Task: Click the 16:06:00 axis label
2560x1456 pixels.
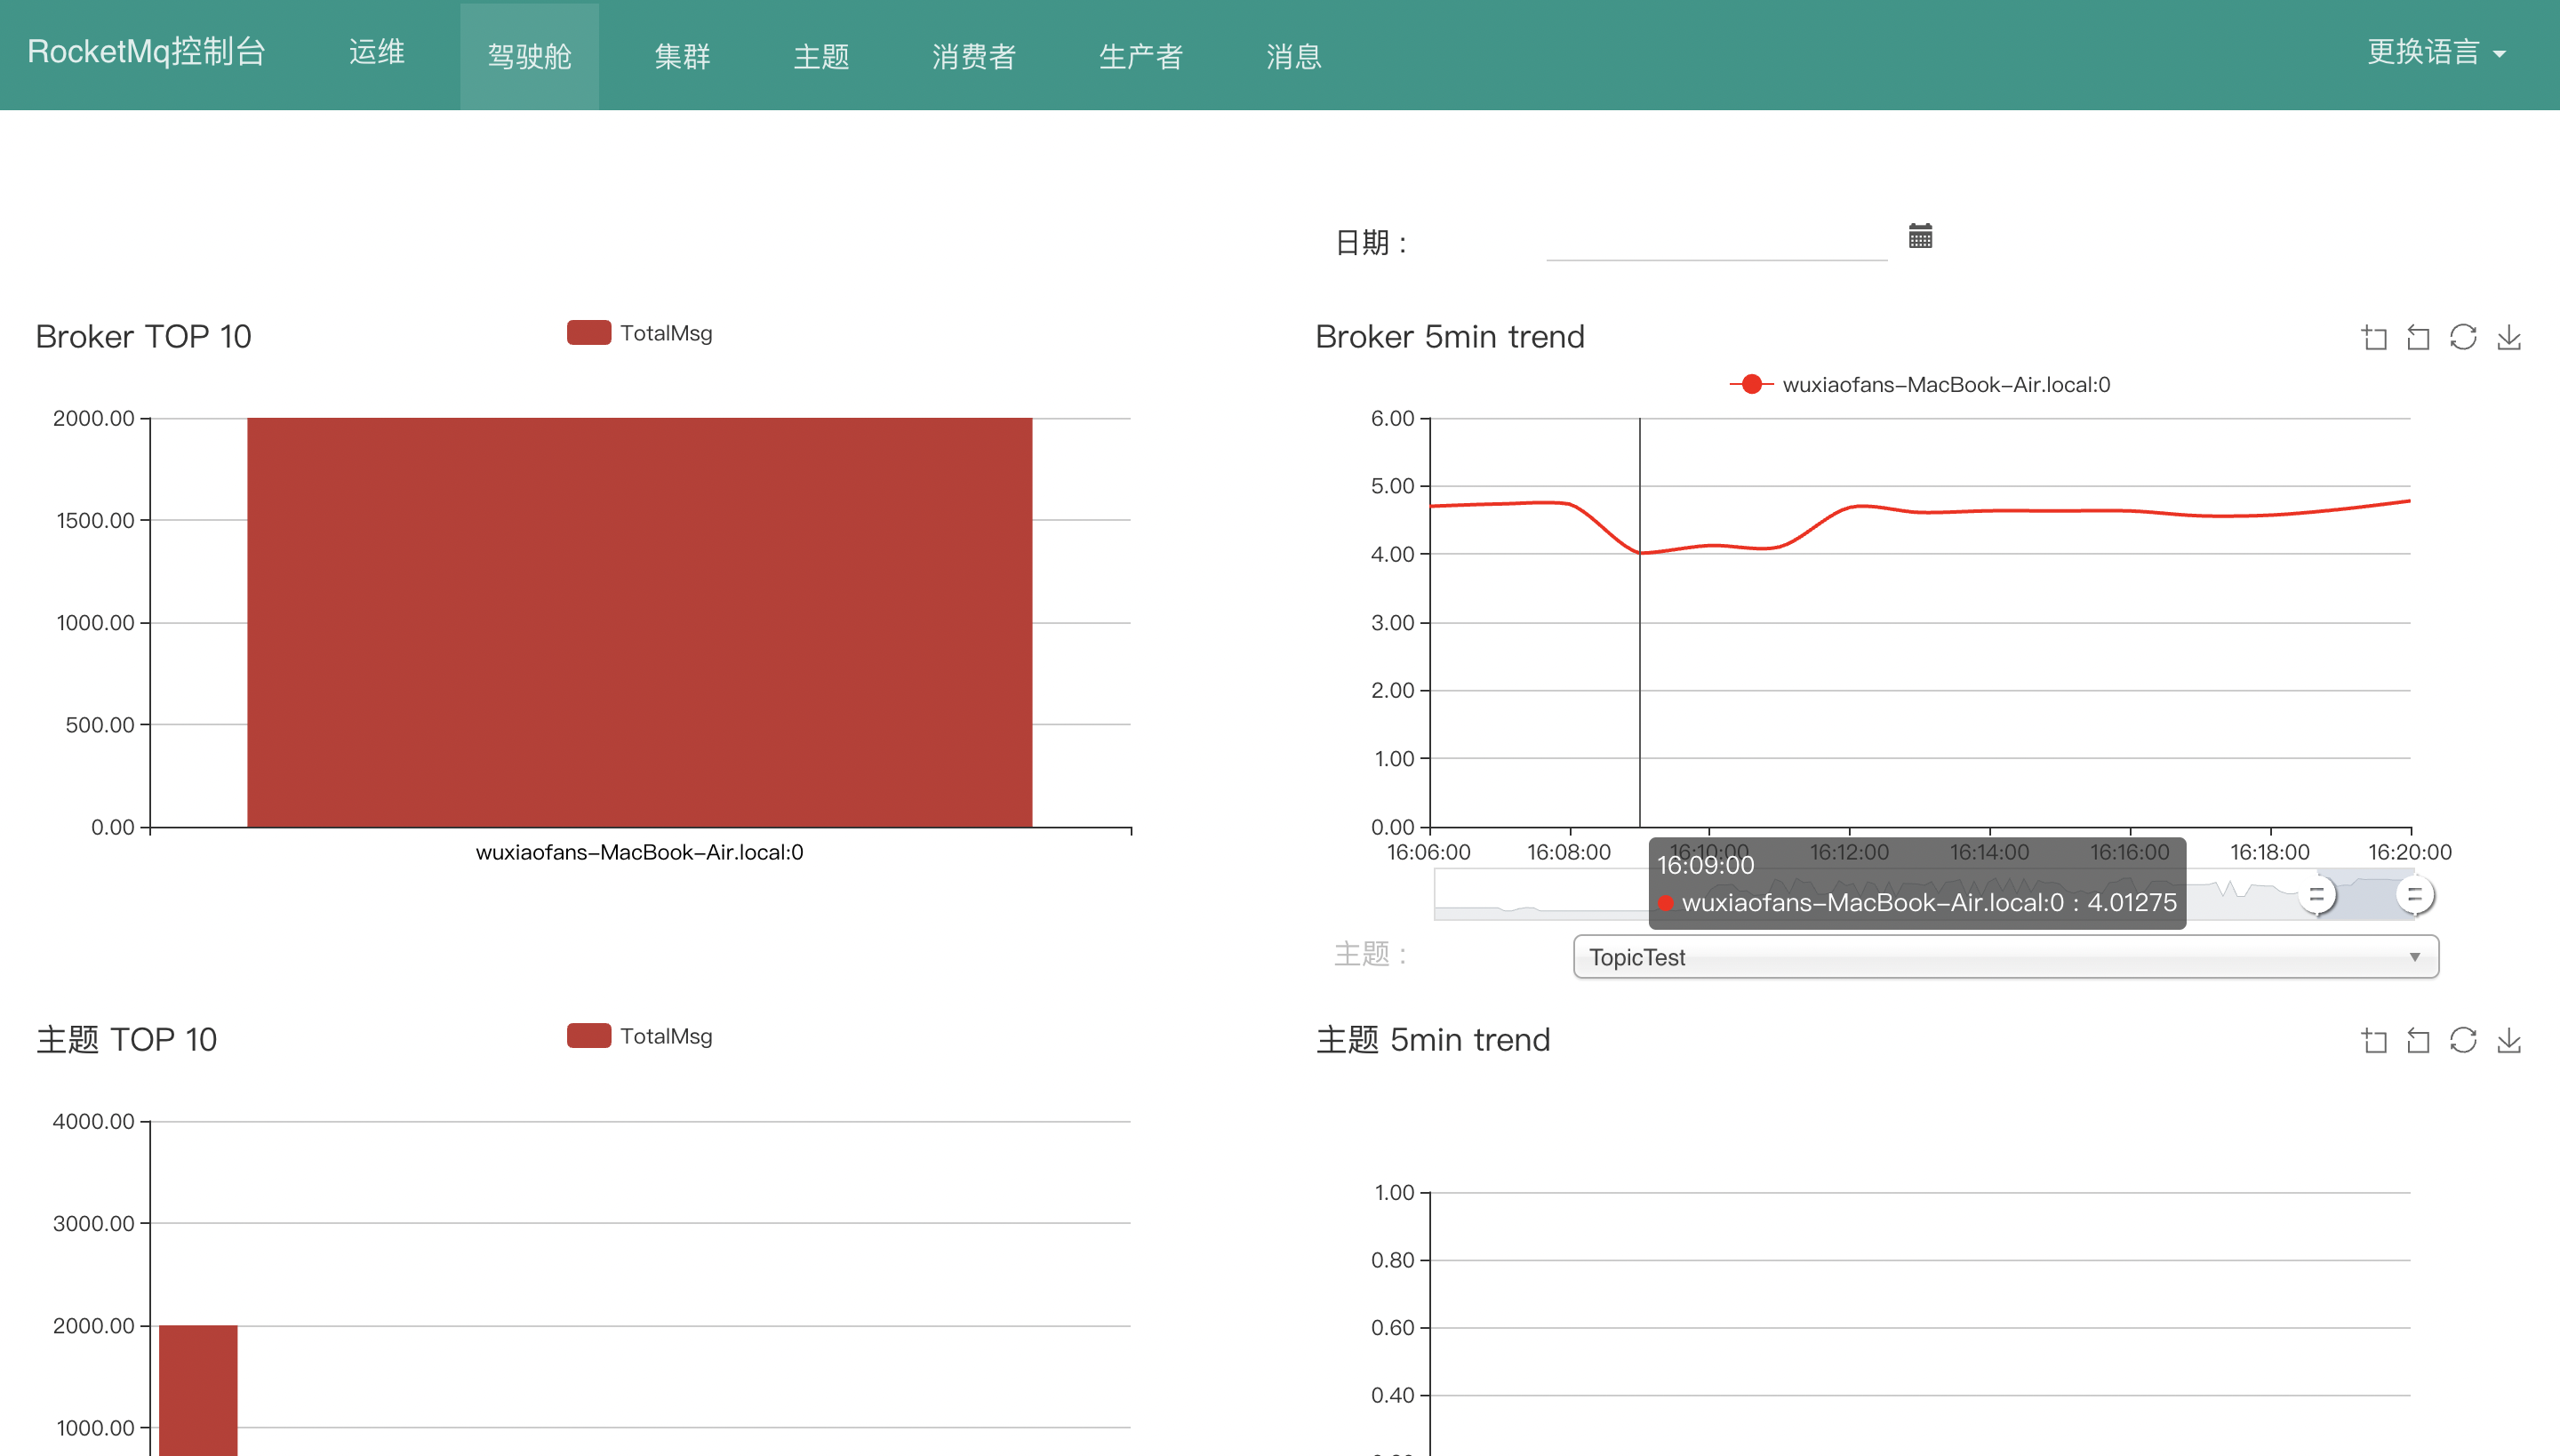Action: pos(1429,852)
